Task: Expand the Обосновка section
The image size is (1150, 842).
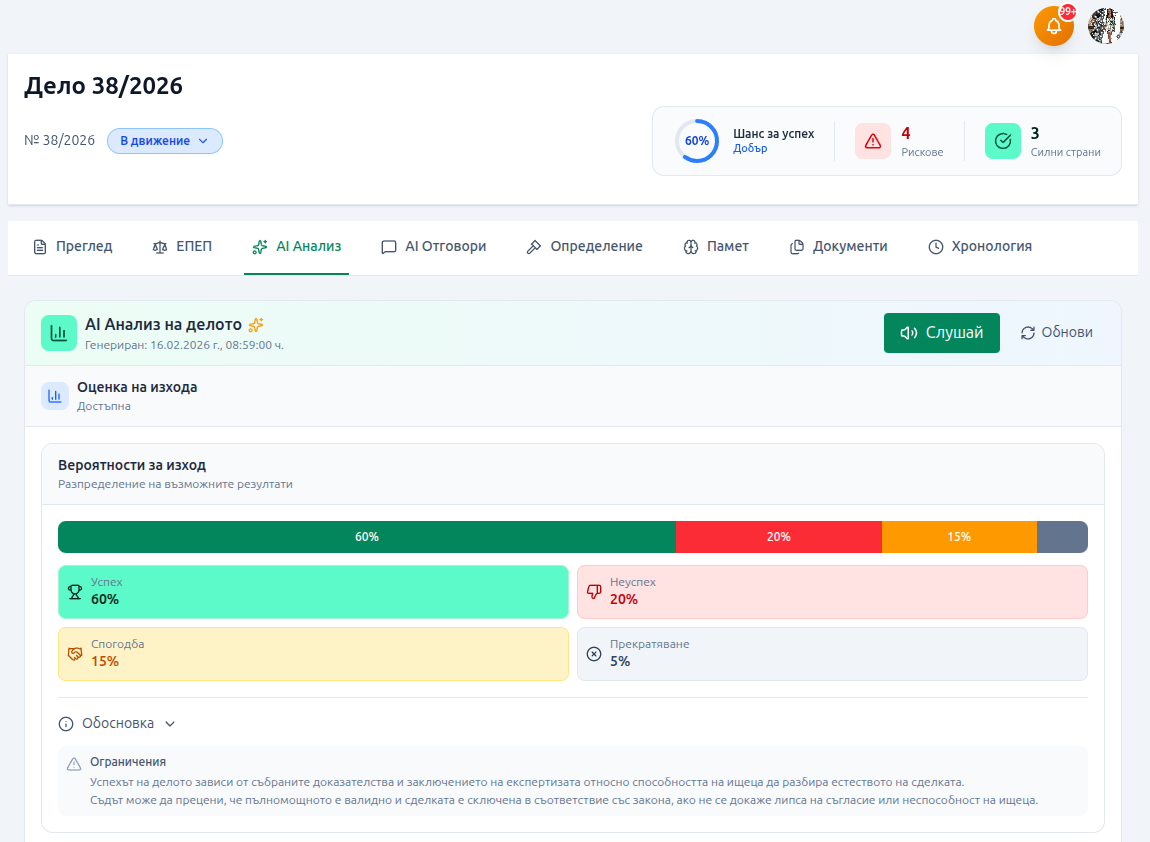Action: [x=117, y=724]
